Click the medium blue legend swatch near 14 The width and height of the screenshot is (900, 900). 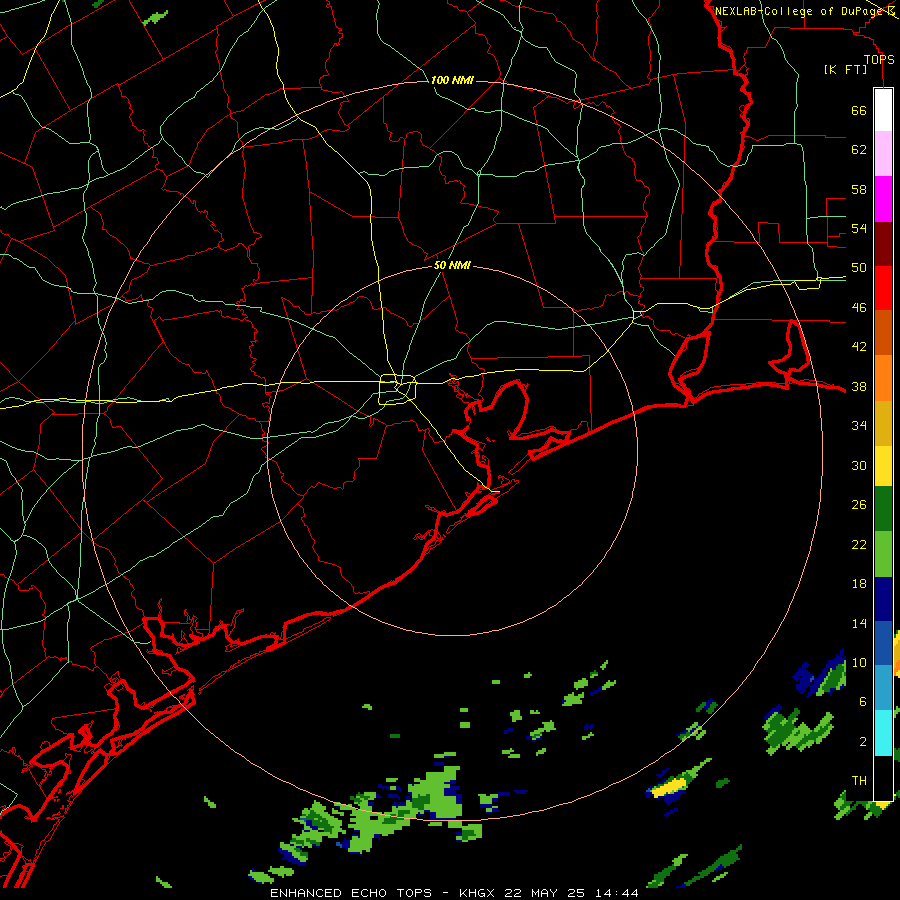tap(883, 643)
